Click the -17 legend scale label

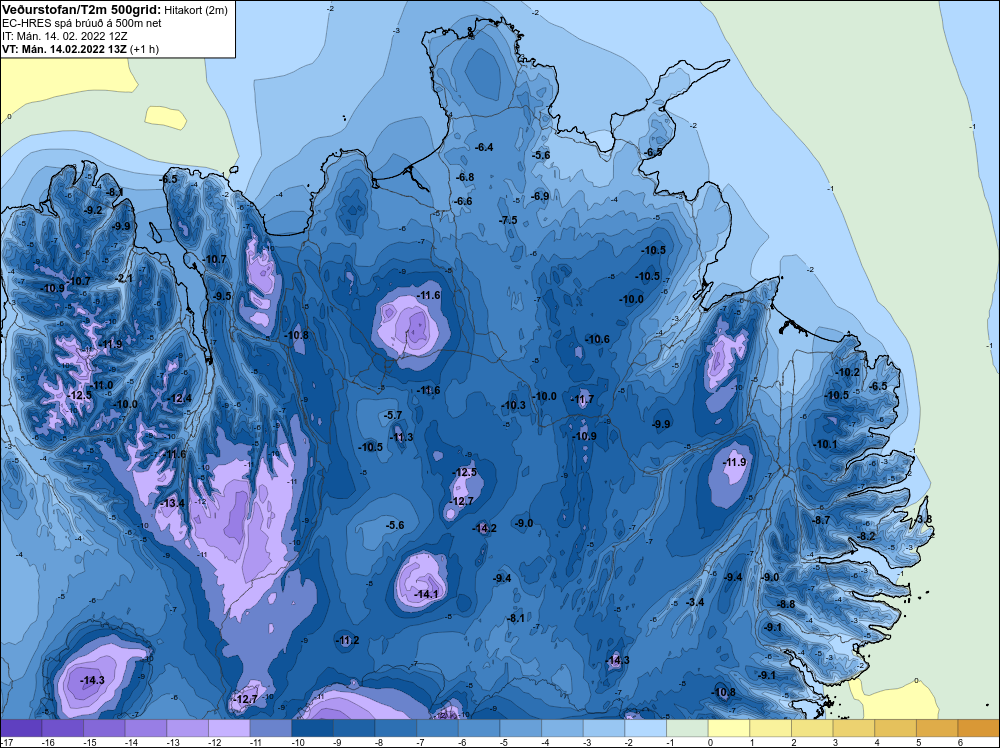[7, 742]
